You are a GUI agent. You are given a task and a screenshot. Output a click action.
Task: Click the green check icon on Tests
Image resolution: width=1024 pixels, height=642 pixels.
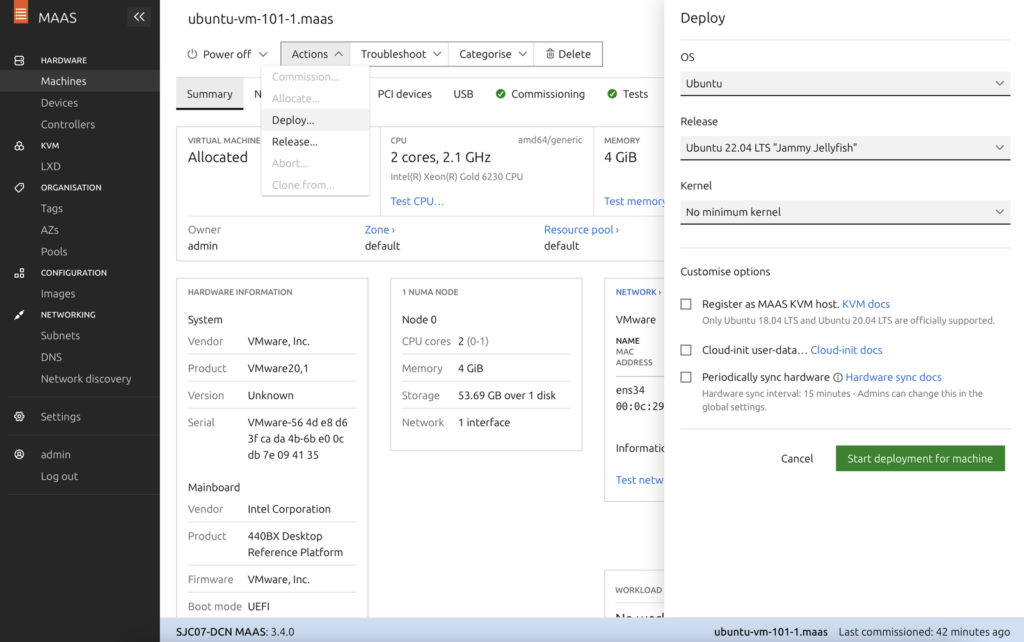point(612,94)
